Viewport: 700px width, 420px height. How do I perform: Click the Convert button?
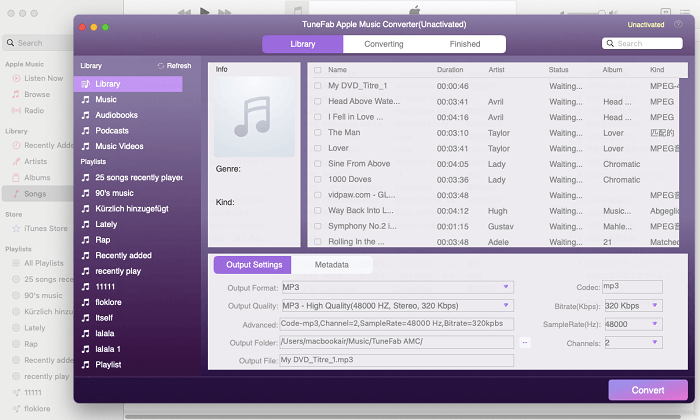648,390
